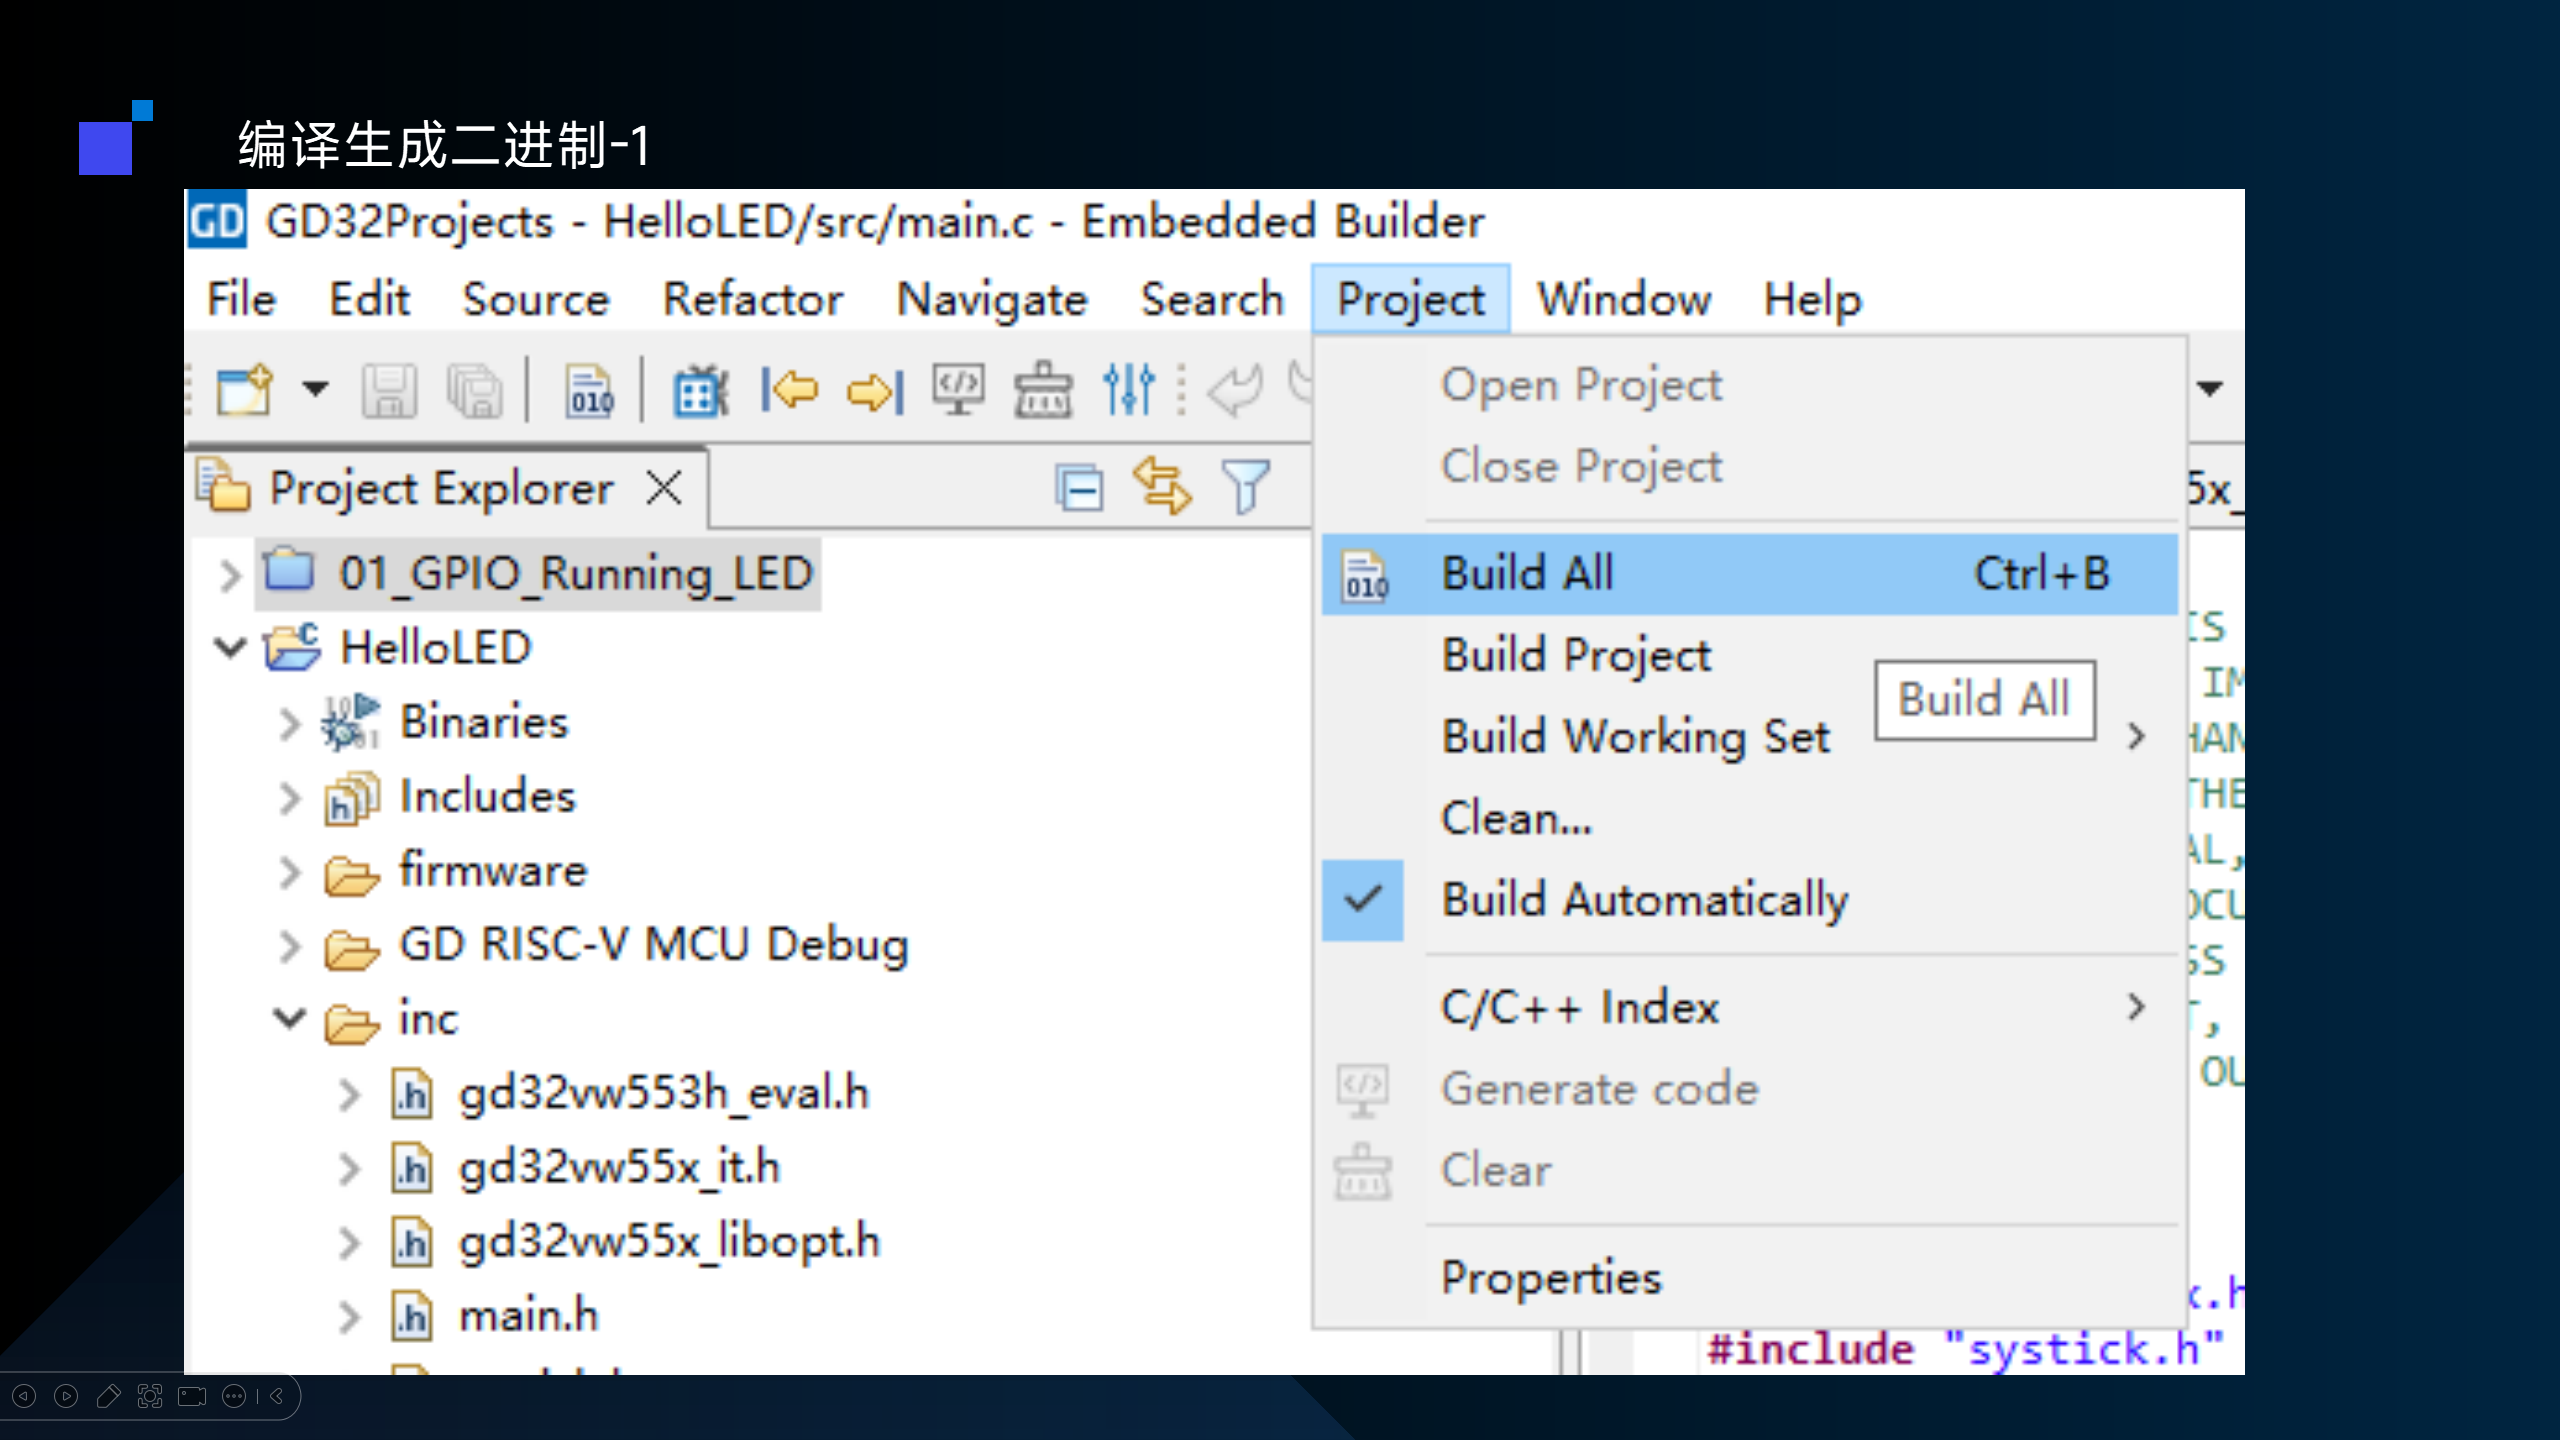Viewport: 2560px width, 1440px height.
Task: Open the Help menu
Action: [1812, 299]
